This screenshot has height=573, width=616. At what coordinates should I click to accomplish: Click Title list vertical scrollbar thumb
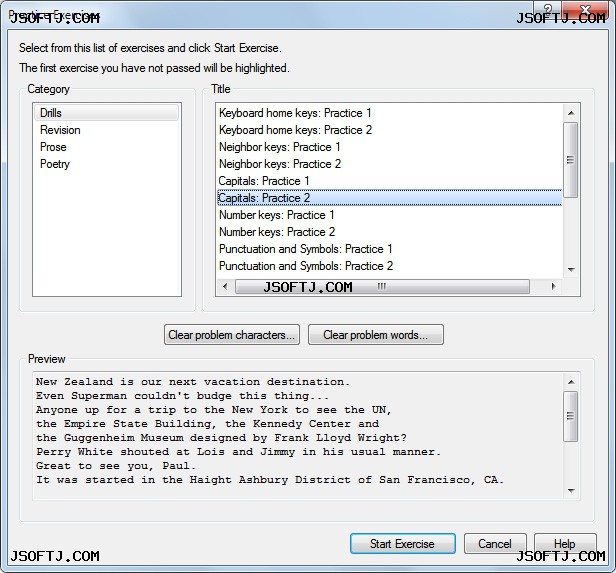[571, 159]
